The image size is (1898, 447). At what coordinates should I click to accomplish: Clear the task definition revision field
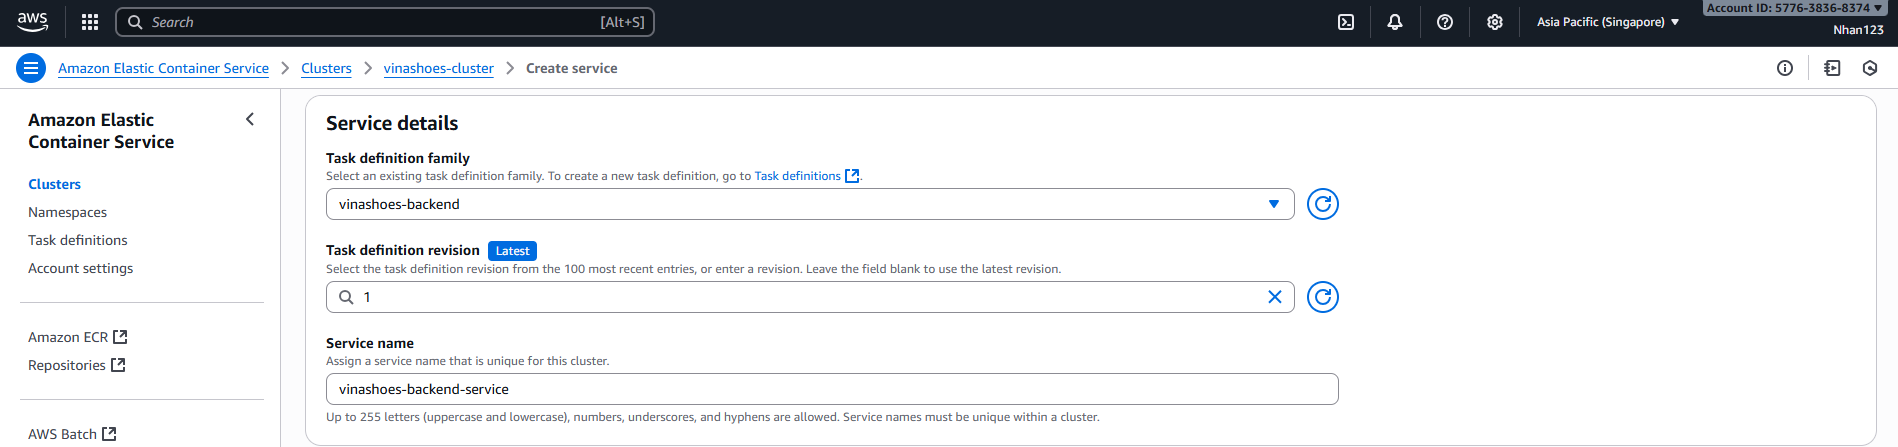(1275, 297)
